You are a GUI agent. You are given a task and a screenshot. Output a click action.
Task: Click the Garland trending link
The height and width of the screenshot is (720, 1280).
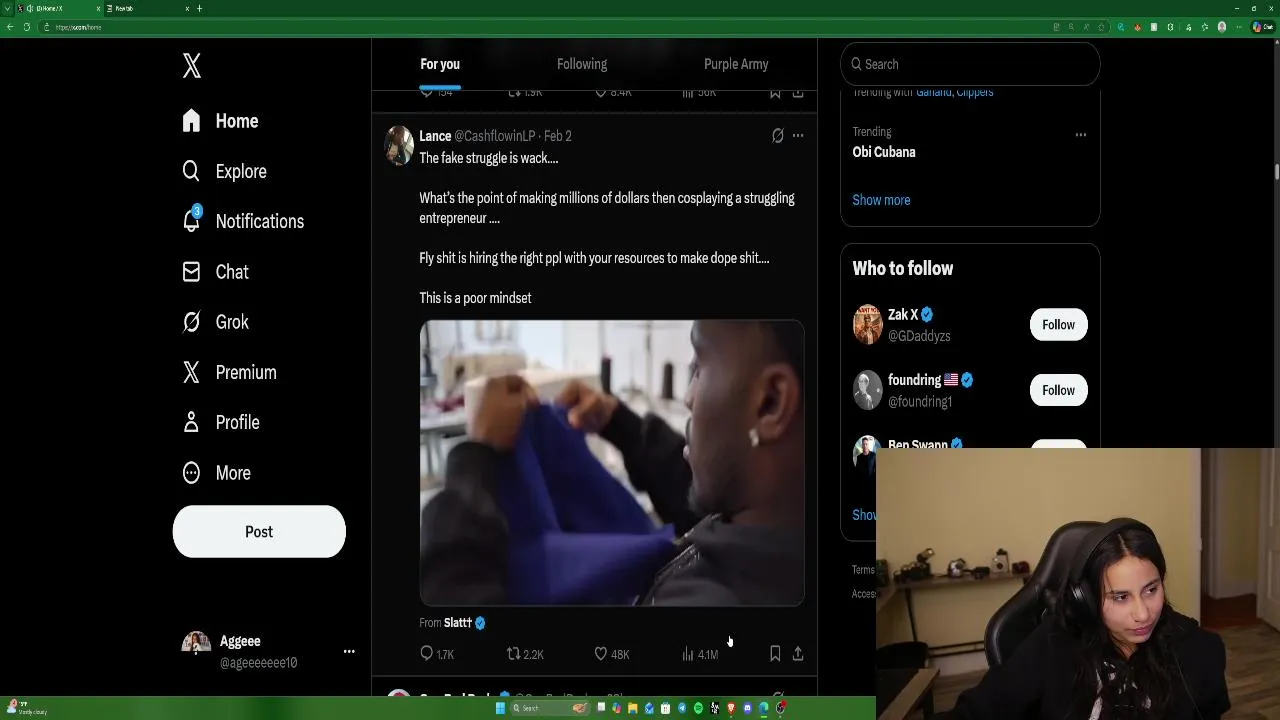click(x=932, y=92)
